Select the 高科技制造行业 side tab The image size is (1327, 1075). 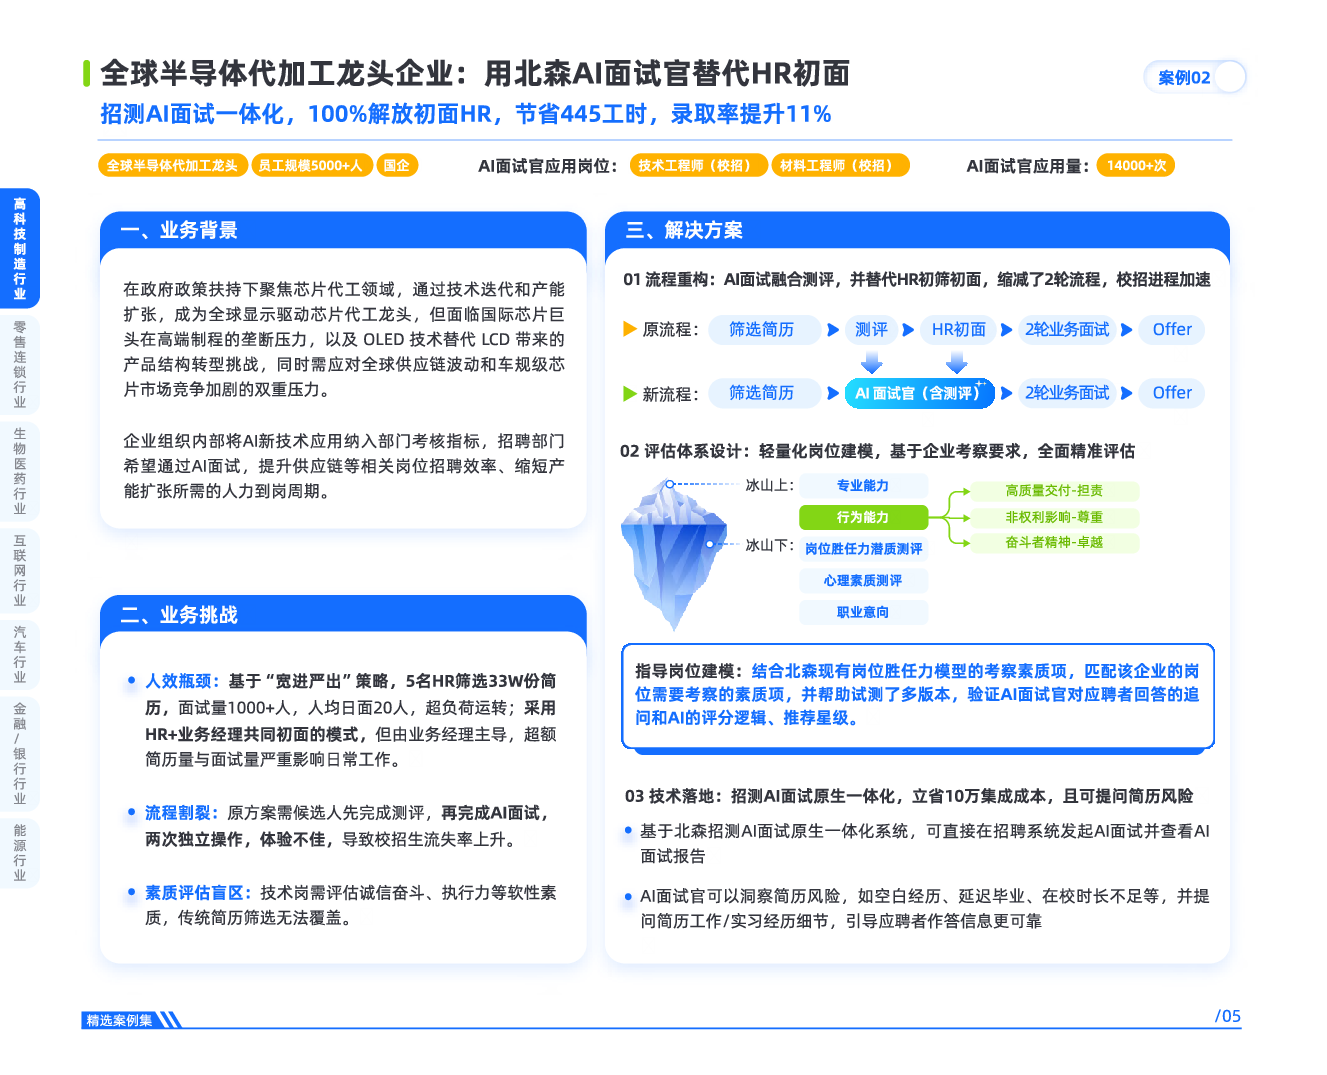click(19, 248)
